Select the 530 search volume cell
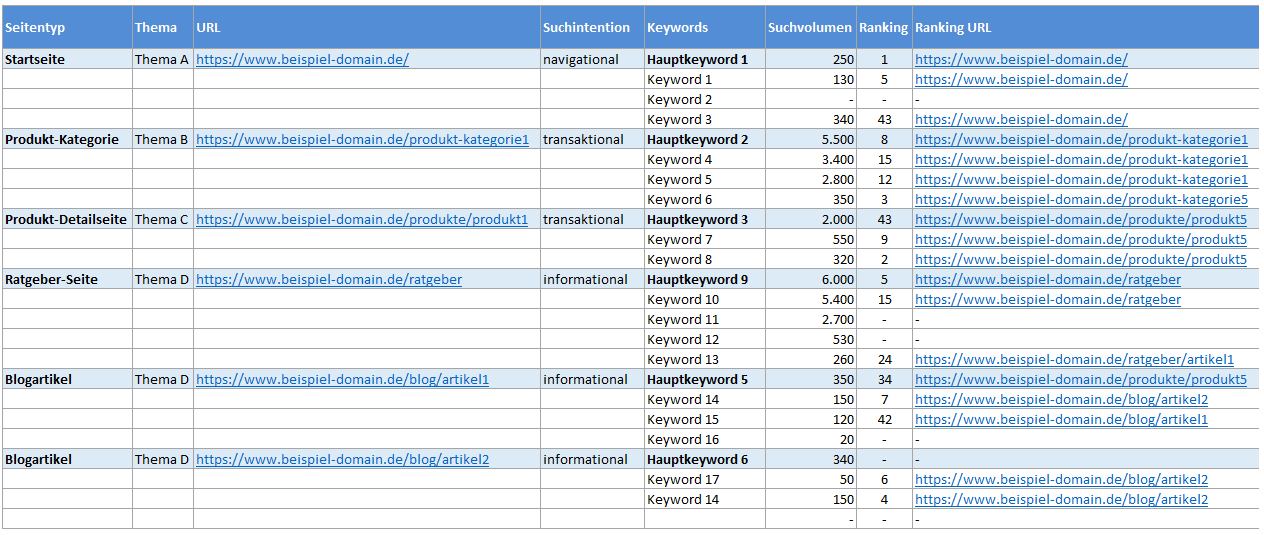The width and height of the screenshot is (1264, 535). click(811, 339)
